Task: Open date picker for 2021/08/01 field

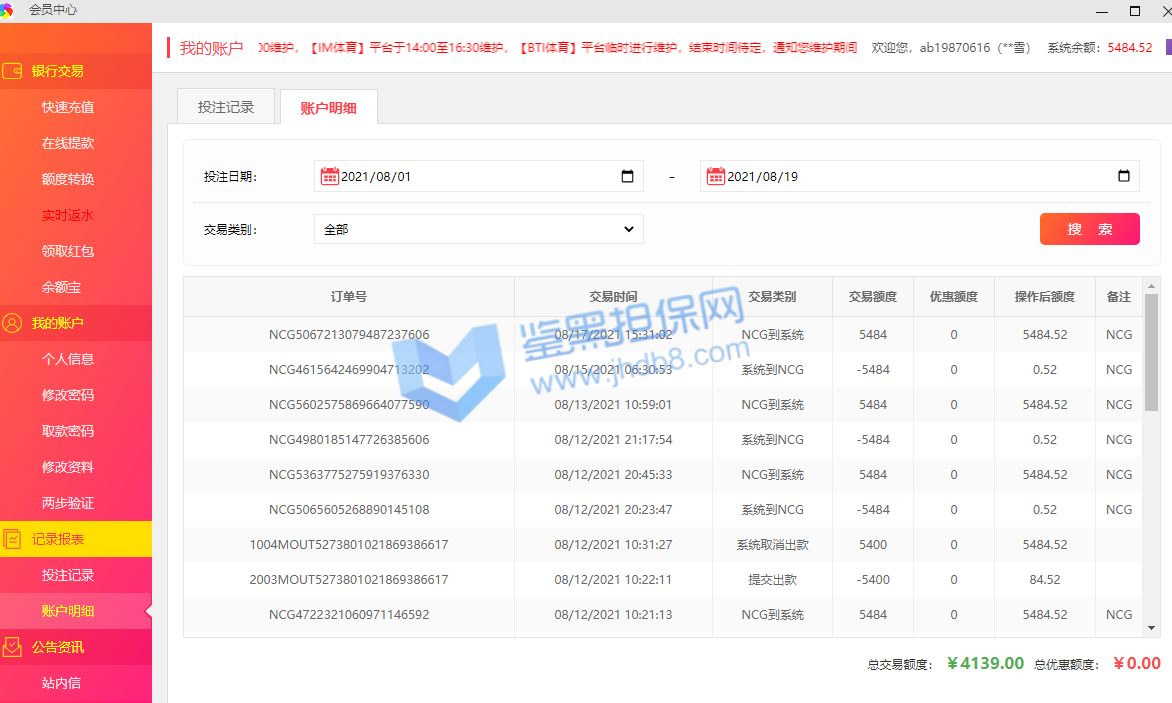Action: [627, 177]
